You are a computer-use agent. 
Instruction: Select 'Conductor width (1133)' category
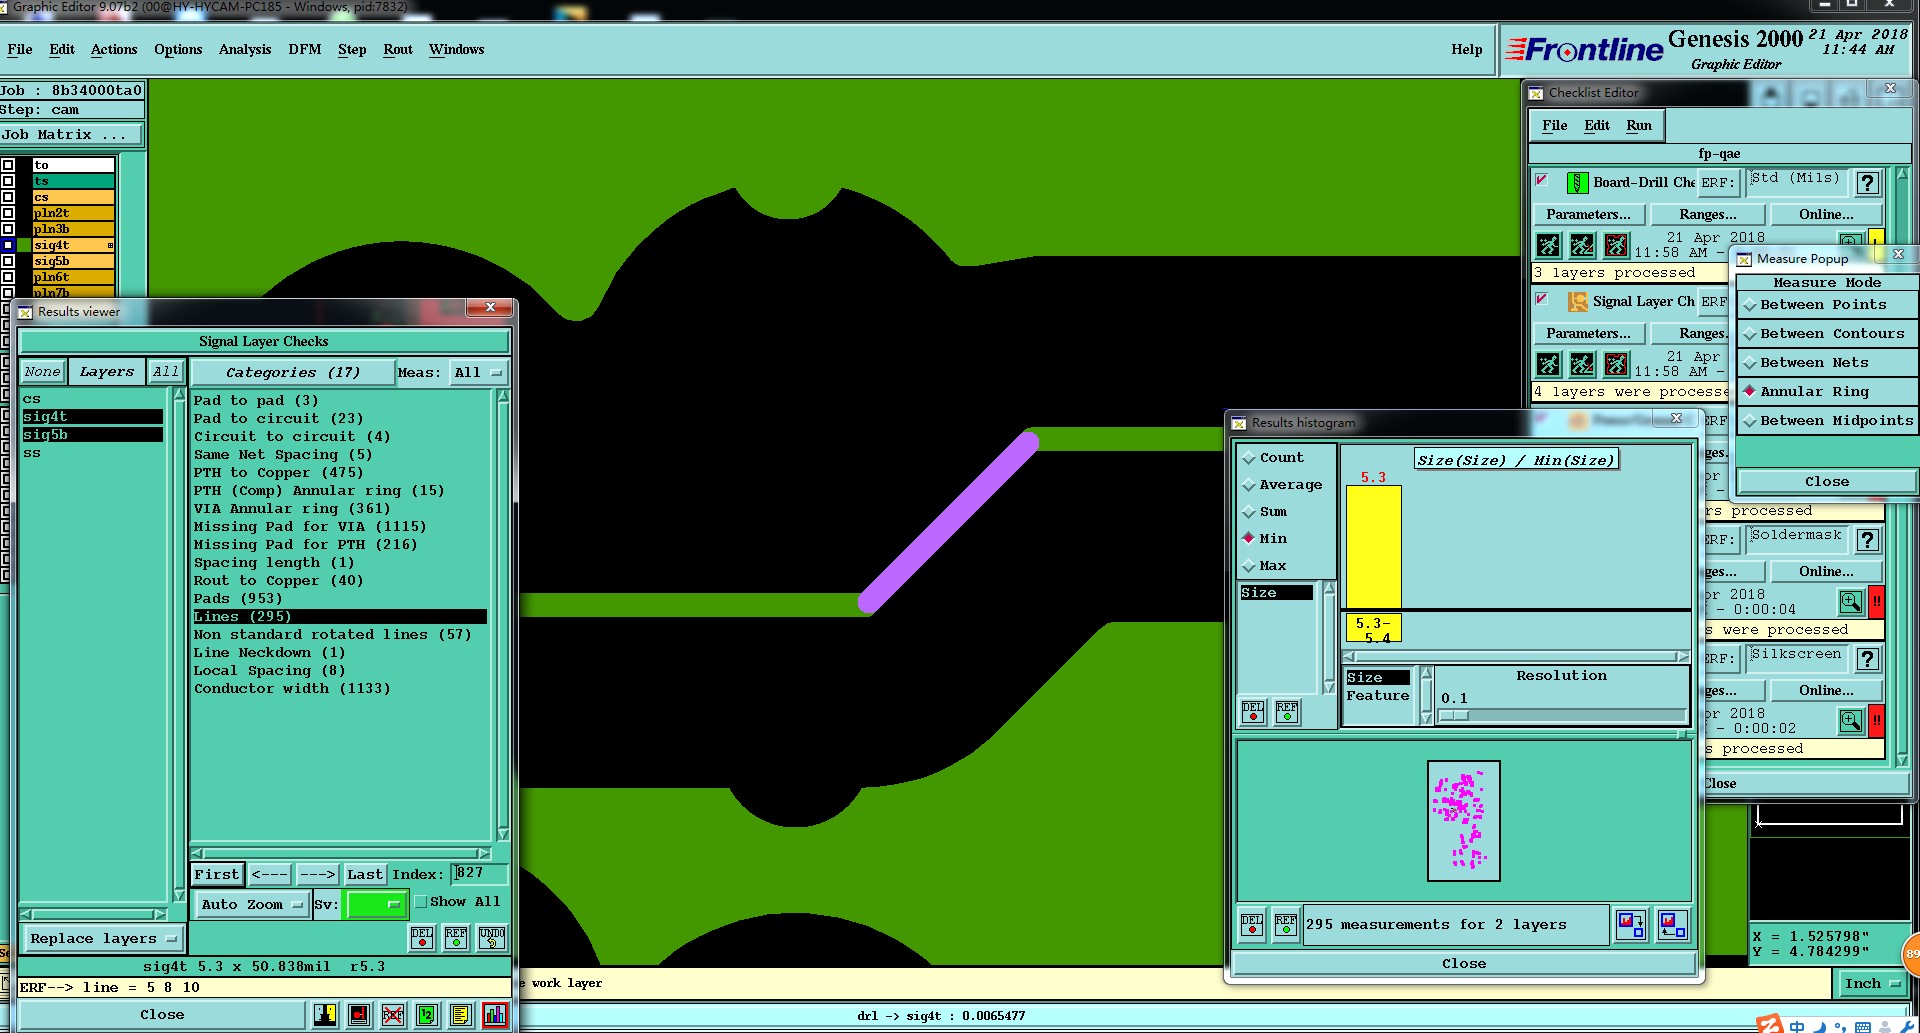click(292, 689)
